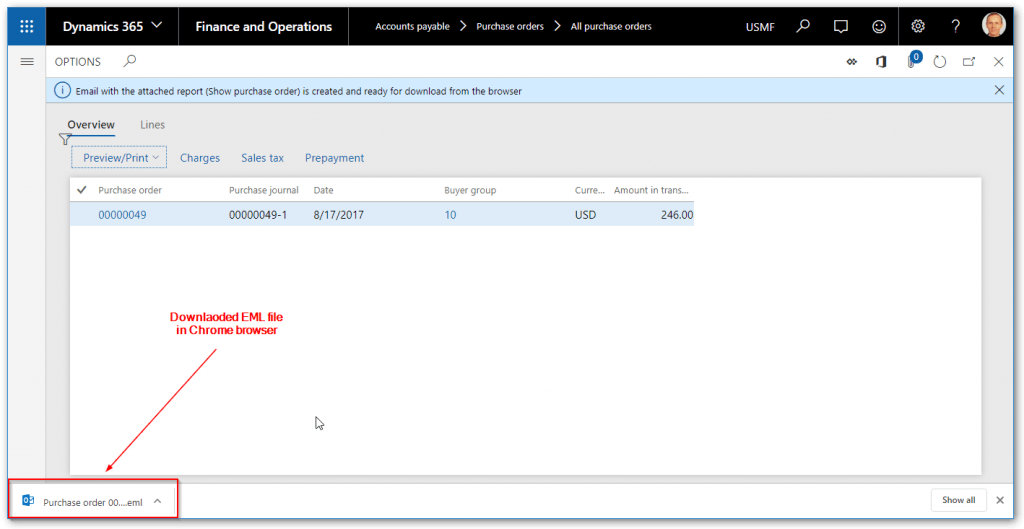Click Show all downloads button
Viewport: 1024px width, 529px height.
pos(958,500)
